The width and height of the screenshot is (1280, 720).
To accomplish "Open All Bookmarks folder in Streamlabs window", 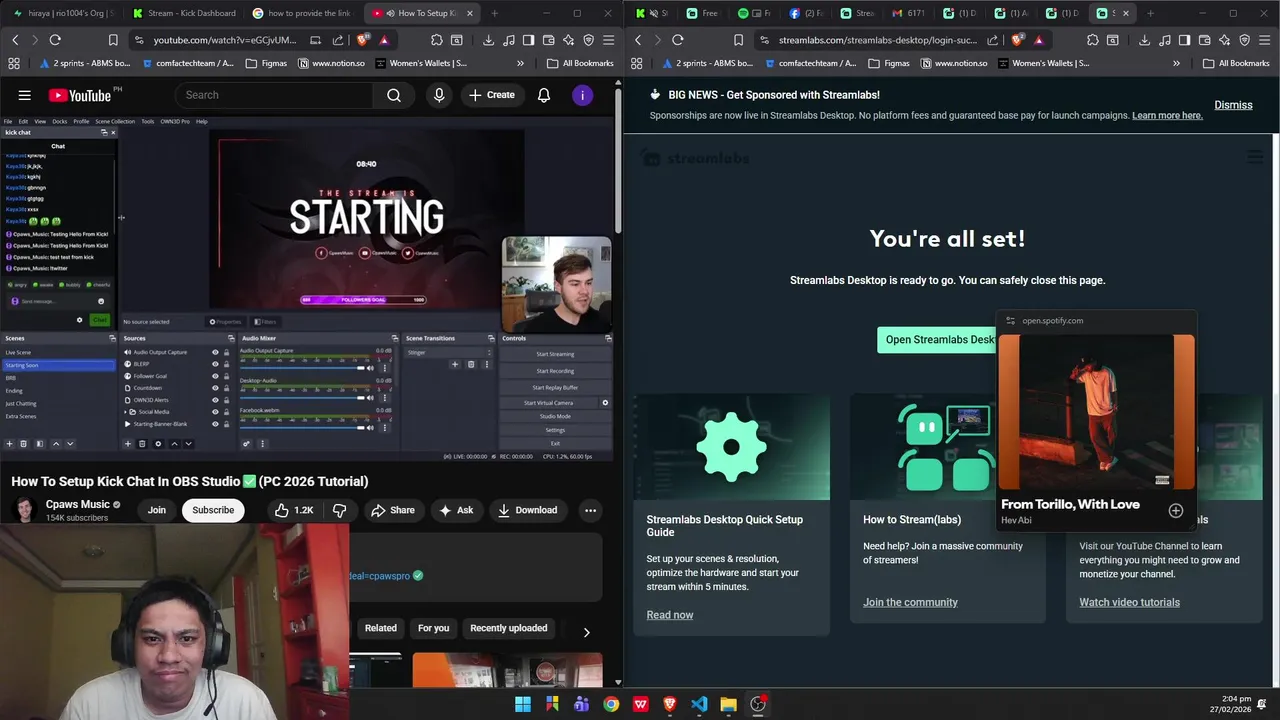I will [x=1236, y=63].
